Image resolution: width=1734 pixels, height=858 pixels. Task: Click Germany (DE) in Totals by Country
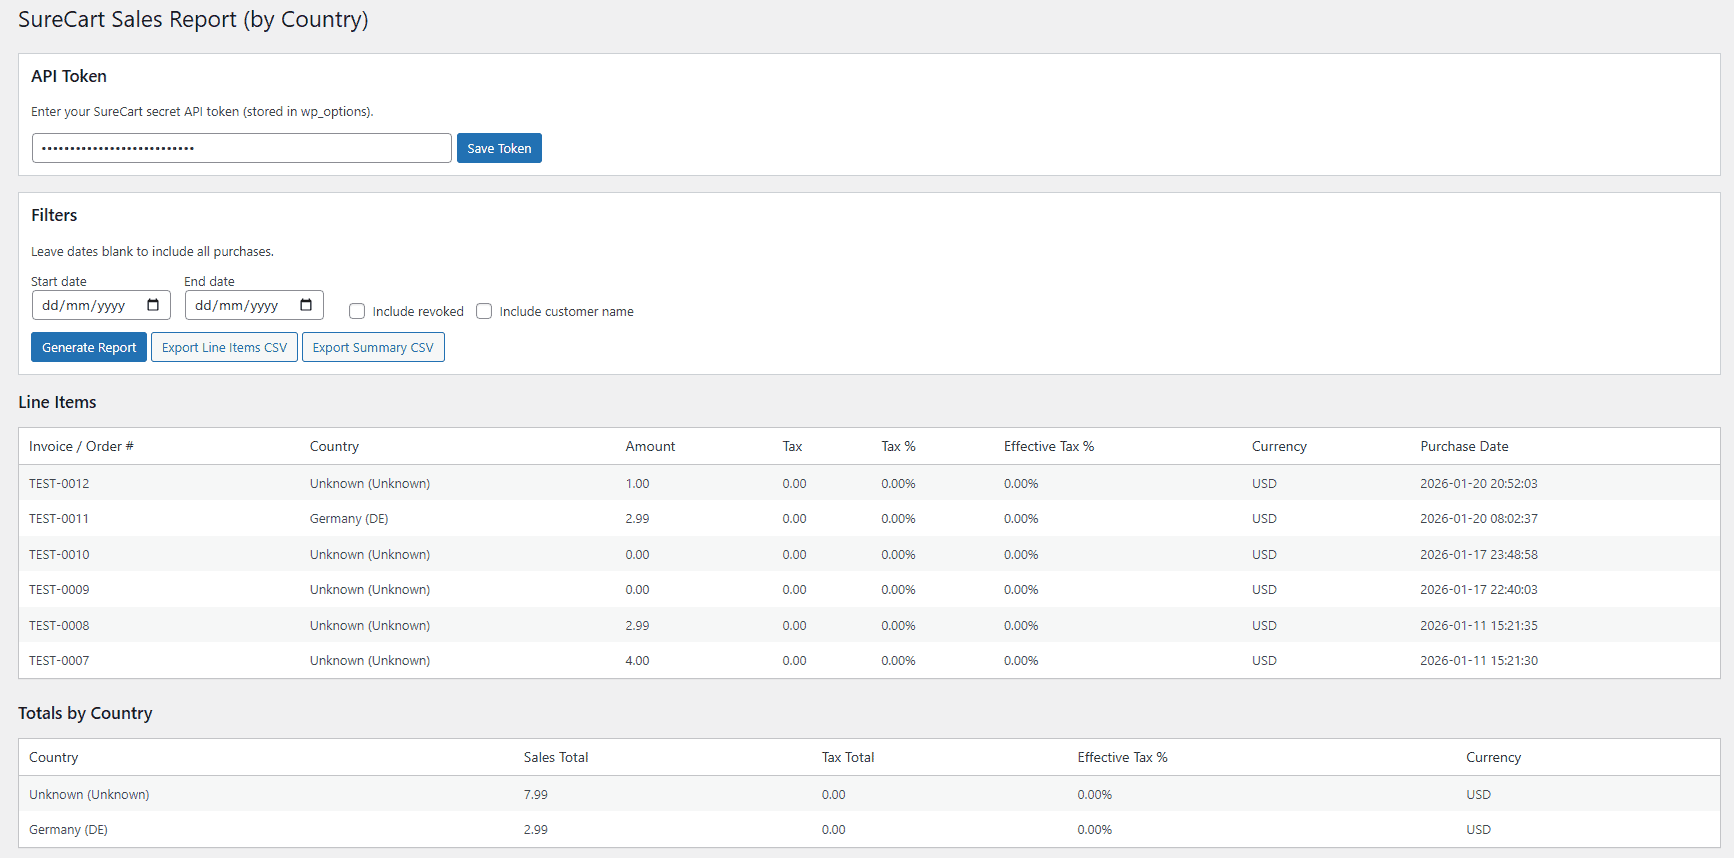click(x=68, y=829)
